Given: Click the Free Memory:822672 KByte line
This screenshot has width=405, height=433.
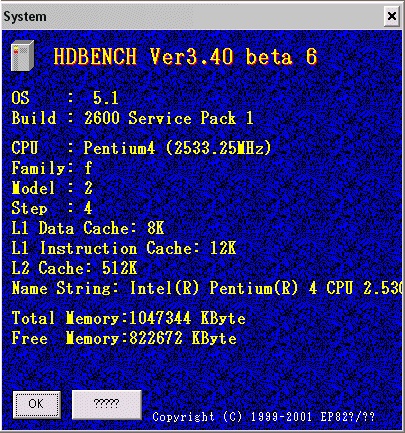Looking at the screenshot, I should tap(124, 338).
